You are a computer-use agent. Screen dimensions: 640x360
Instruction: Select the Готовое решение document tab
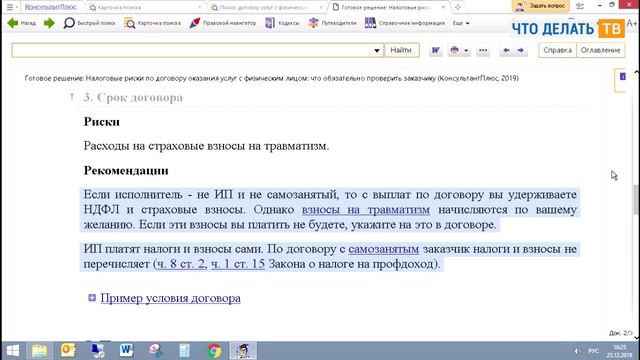tap(386, 7)
